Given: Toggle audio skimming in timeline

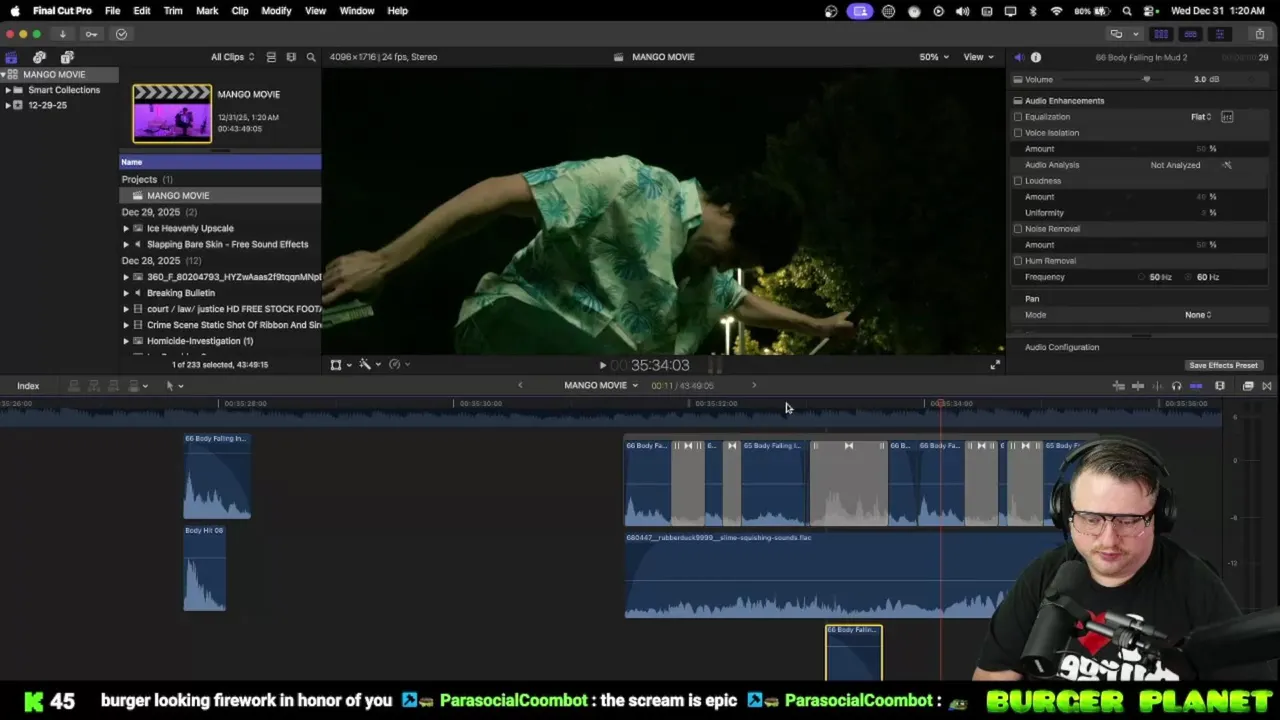Looking at the screenshot, I should 1157,386.
